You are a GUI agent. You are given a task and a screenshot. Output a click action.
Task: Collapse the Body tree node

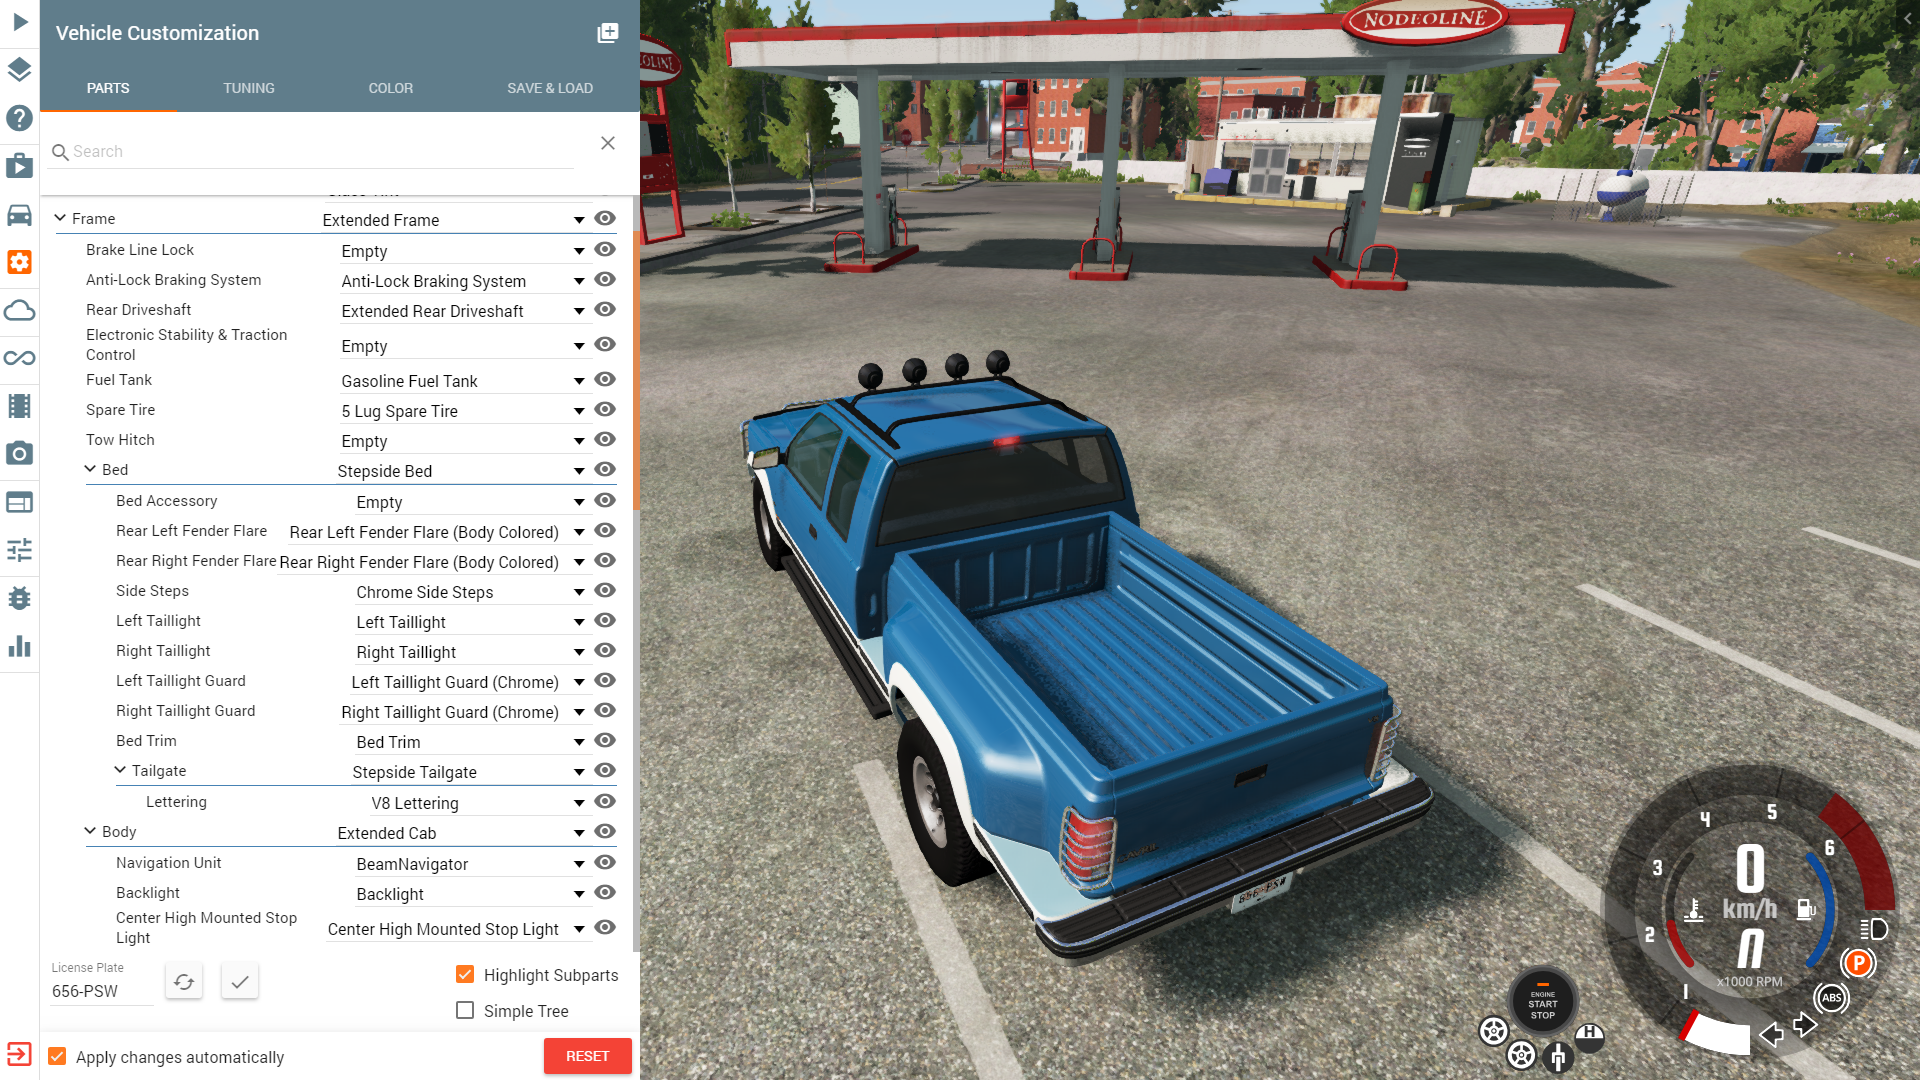(90, 831)
